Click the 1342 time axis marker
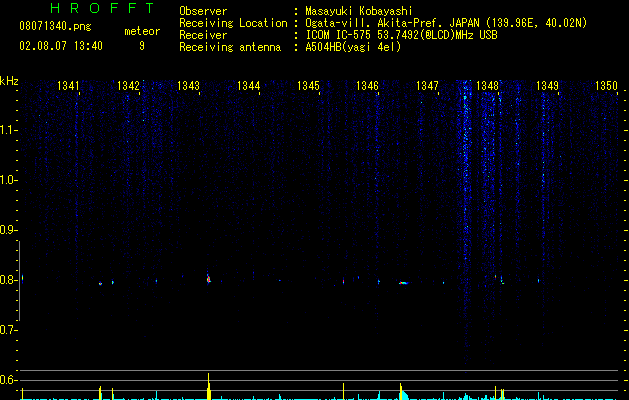 [x=128, y=86]
